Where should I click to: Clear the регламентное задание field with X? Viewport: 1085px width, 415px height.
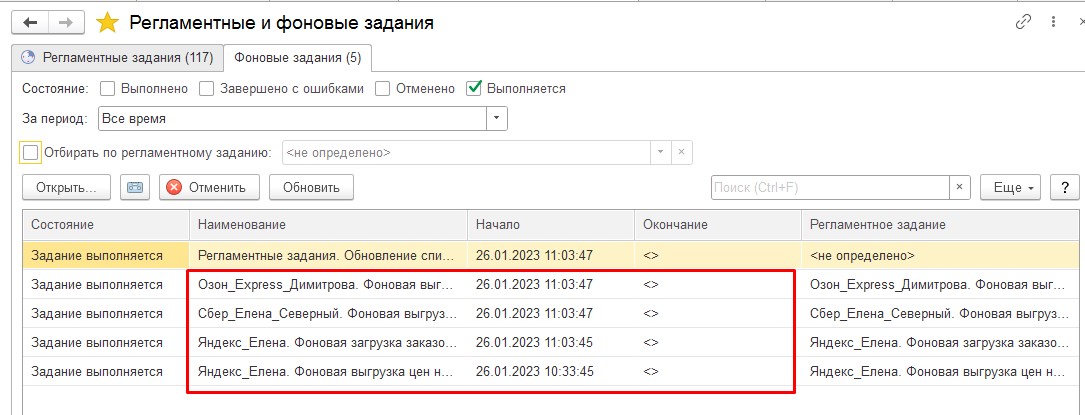coord(681,152)
